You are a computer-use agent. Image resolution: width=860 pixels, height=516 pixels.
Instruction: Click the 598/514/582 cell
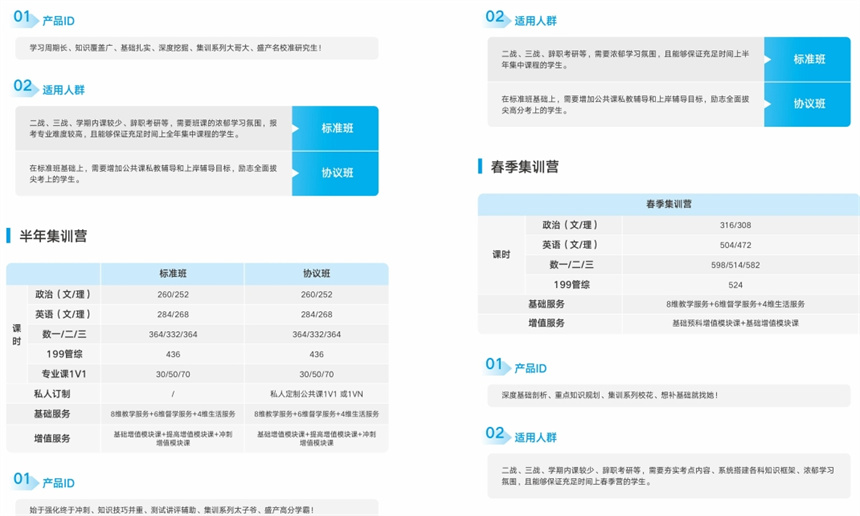coord(735,265)
